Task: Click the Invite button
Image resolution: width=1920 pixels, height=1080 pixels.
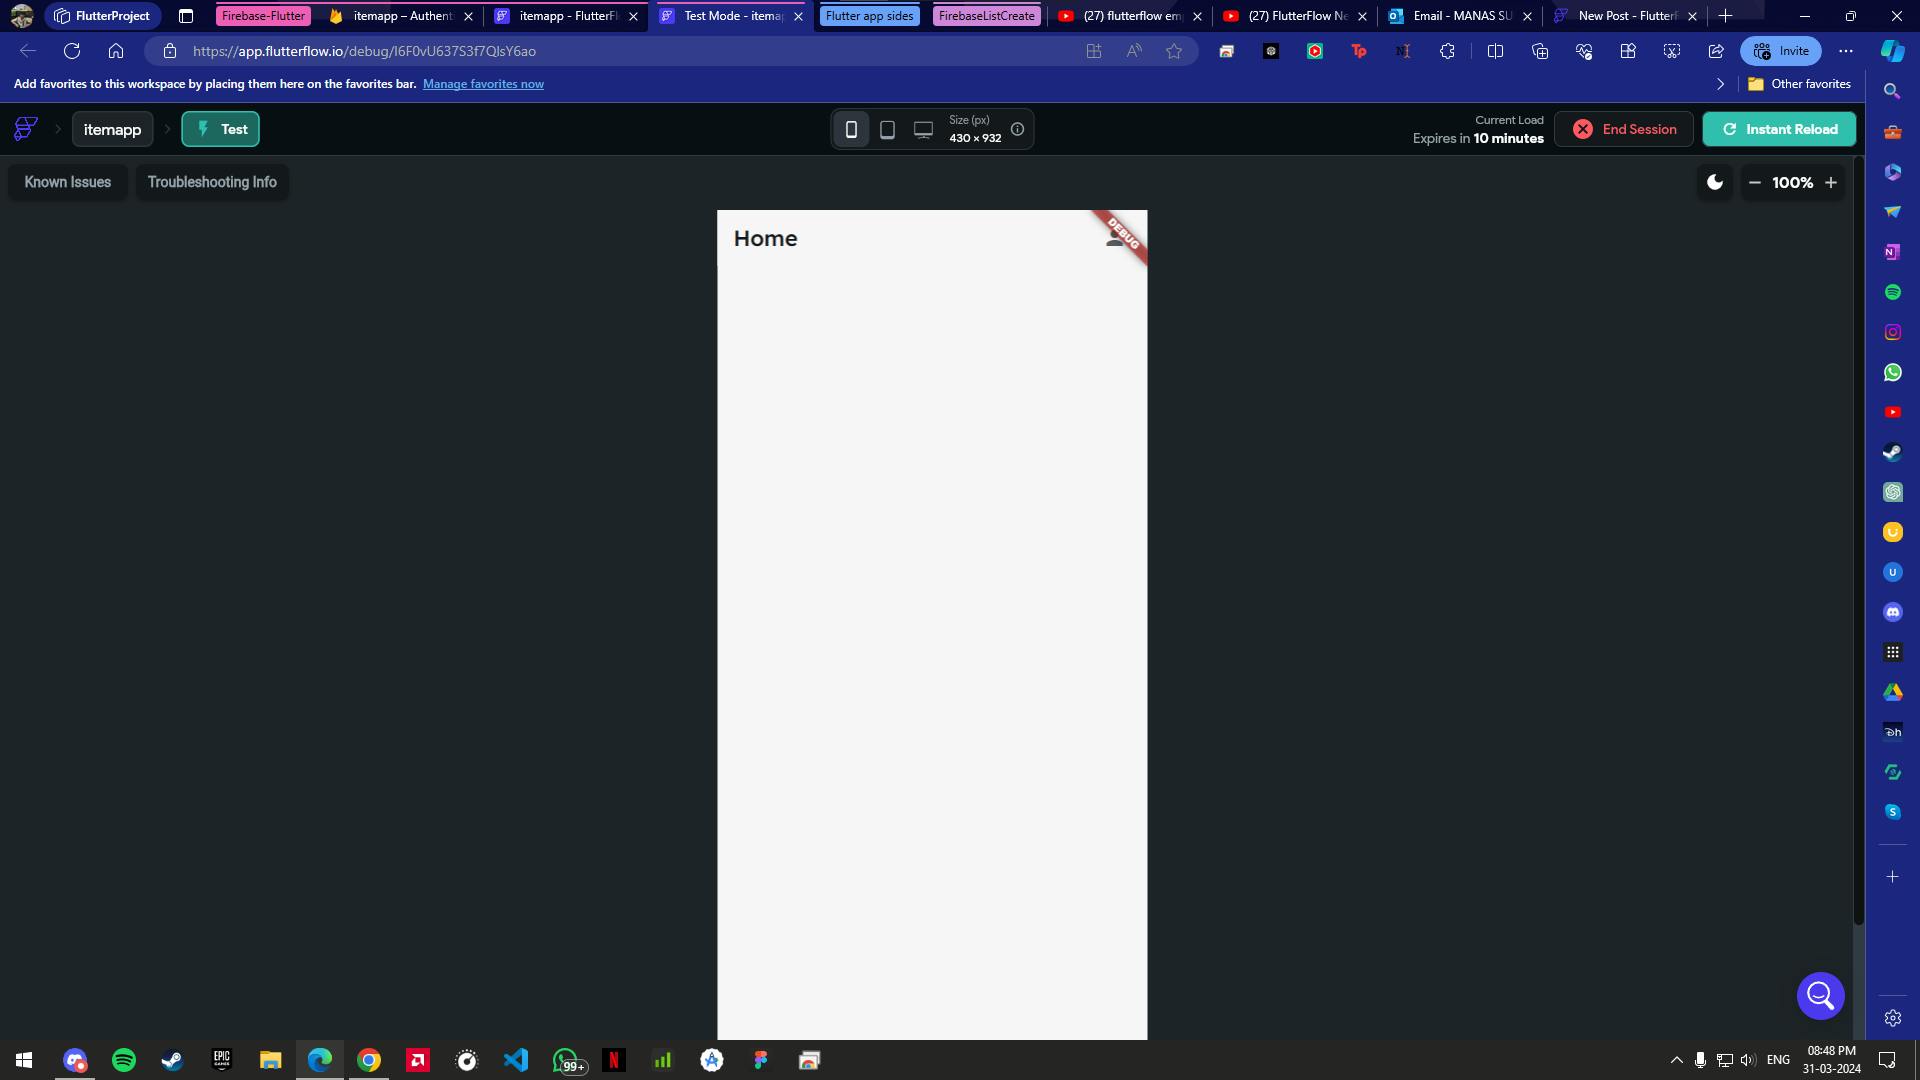Action: [1781, 51]
